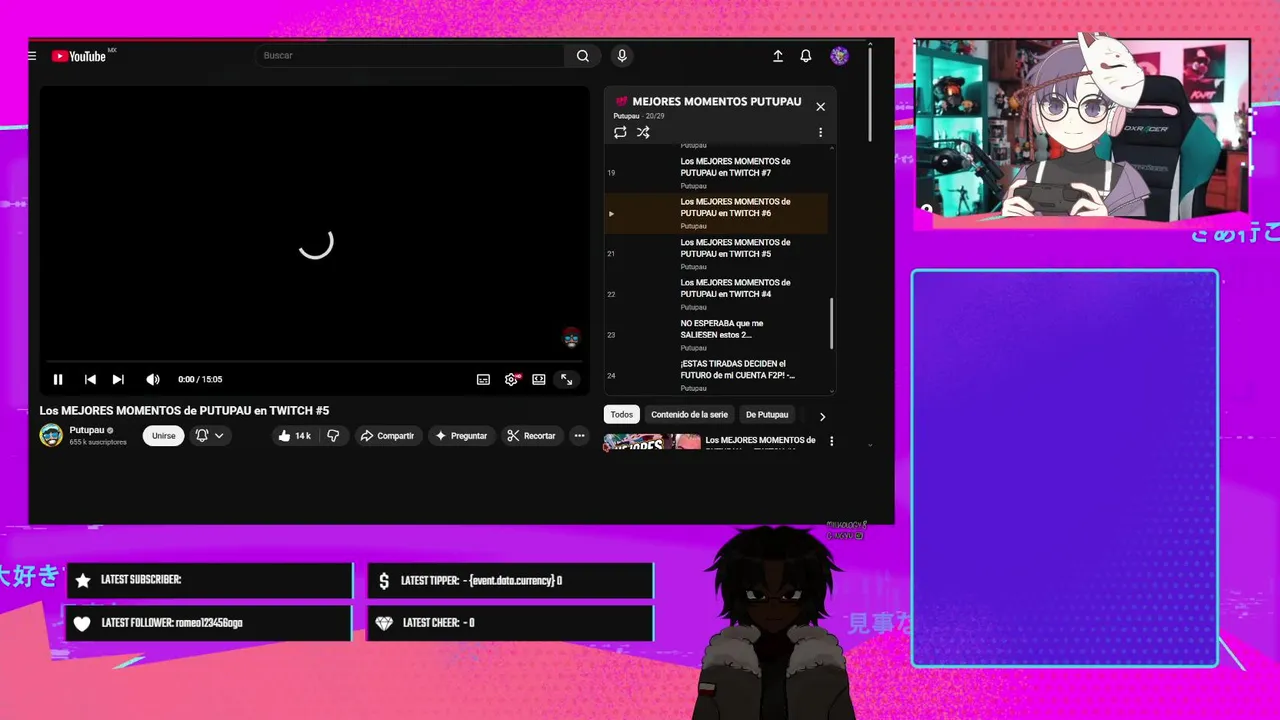Viewport: 1280px width, 720px height.
Task: Click the Preguntar ask button
Action: pos(461,436)
